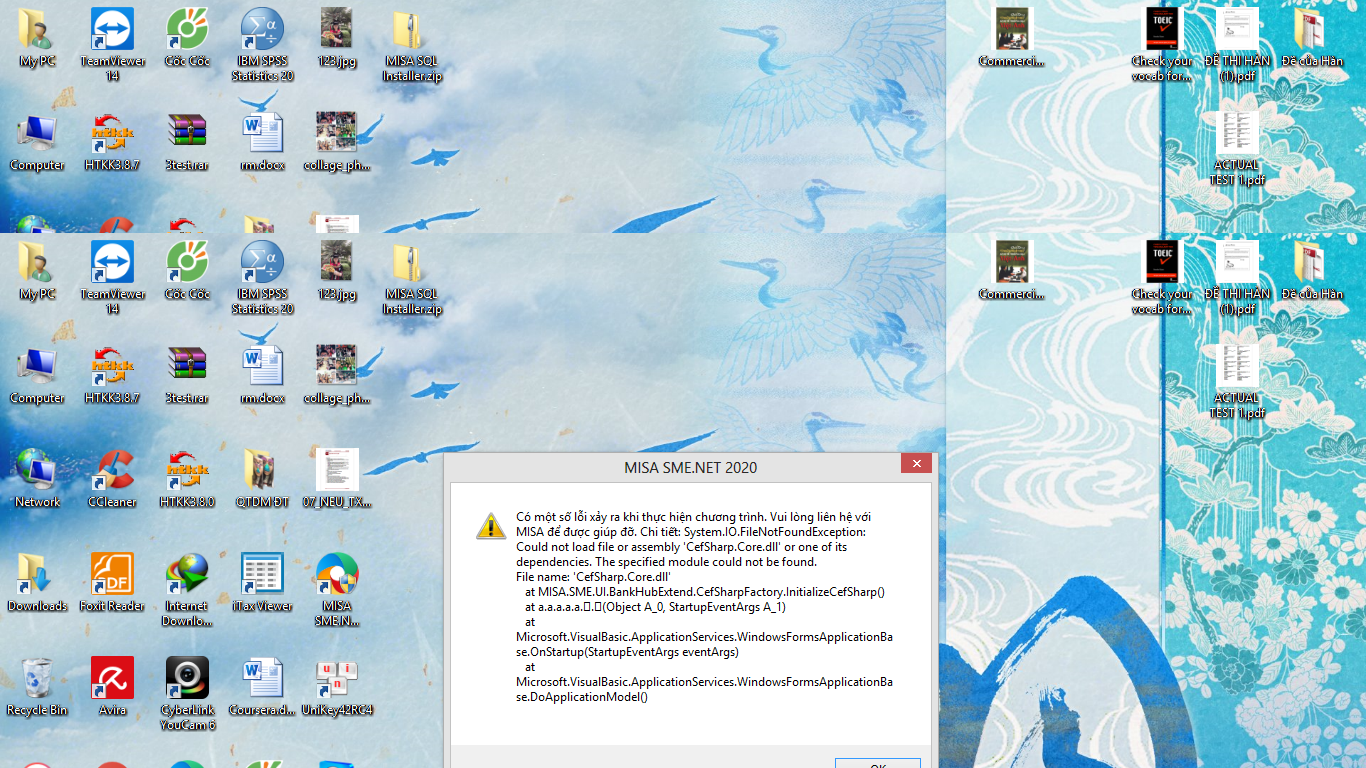Open the CyberLink YouCam 6 shortcut

pos(187,693)
